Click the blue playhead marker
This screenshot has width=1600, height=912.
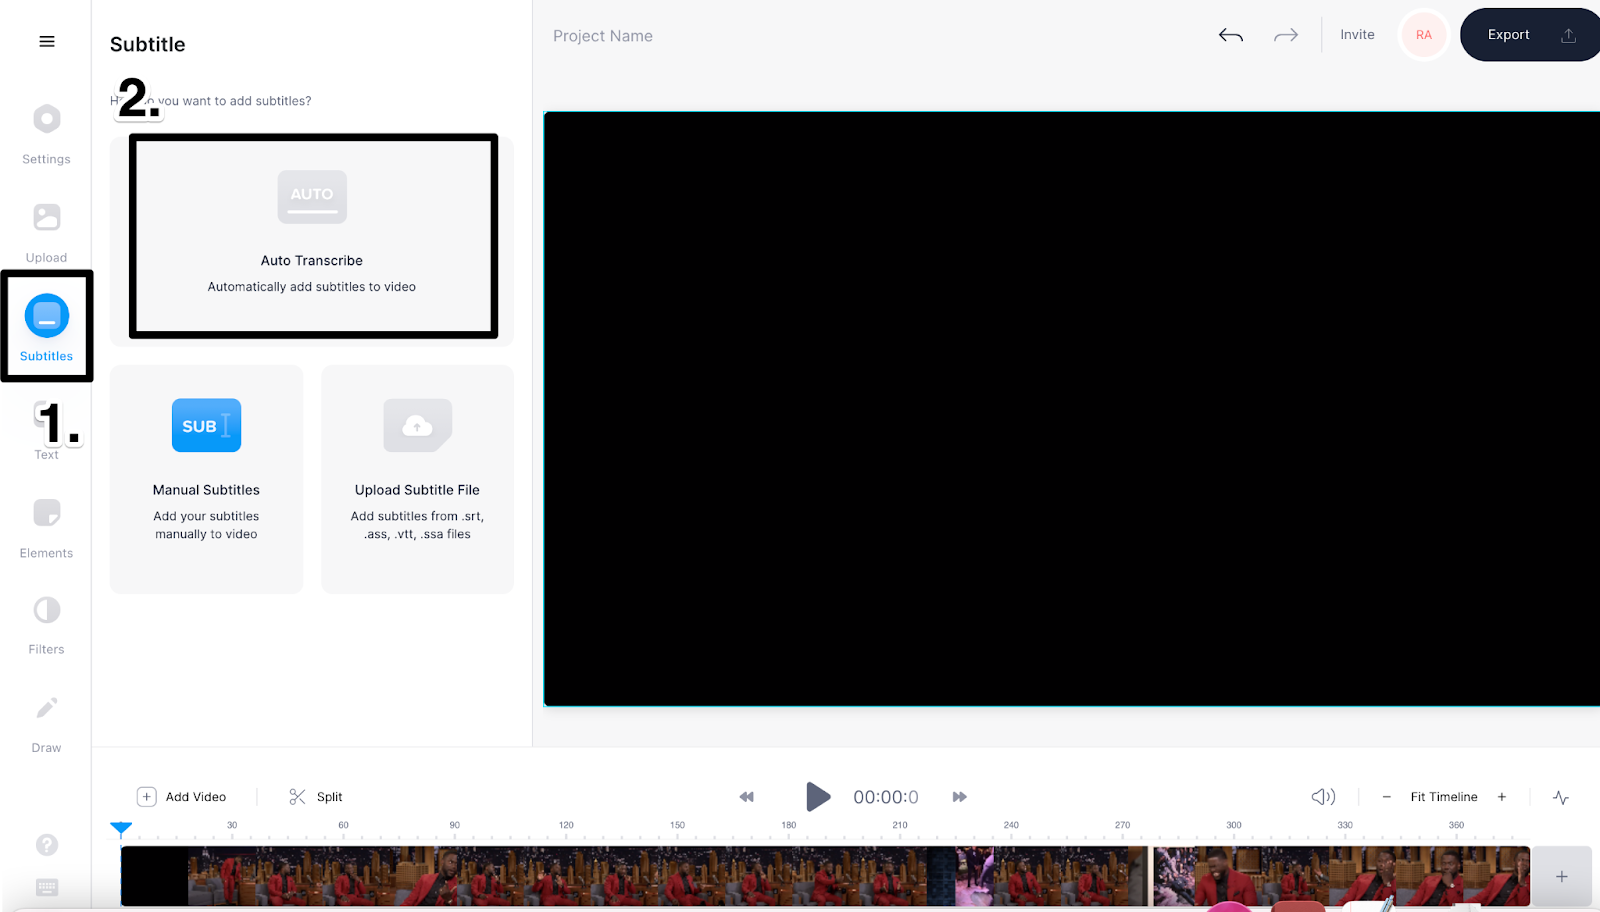[x=121, y=828]
